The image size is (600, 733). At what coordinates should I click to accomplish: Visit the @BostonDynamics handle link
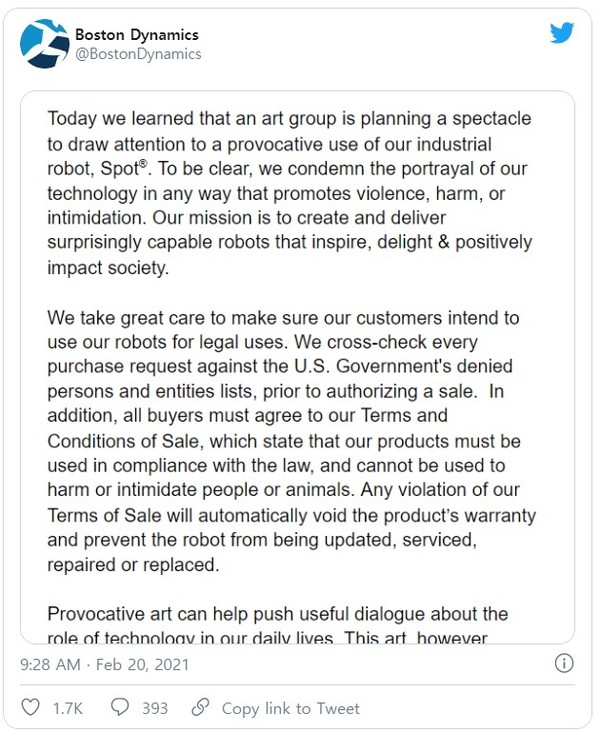click(x=138, y=54)
